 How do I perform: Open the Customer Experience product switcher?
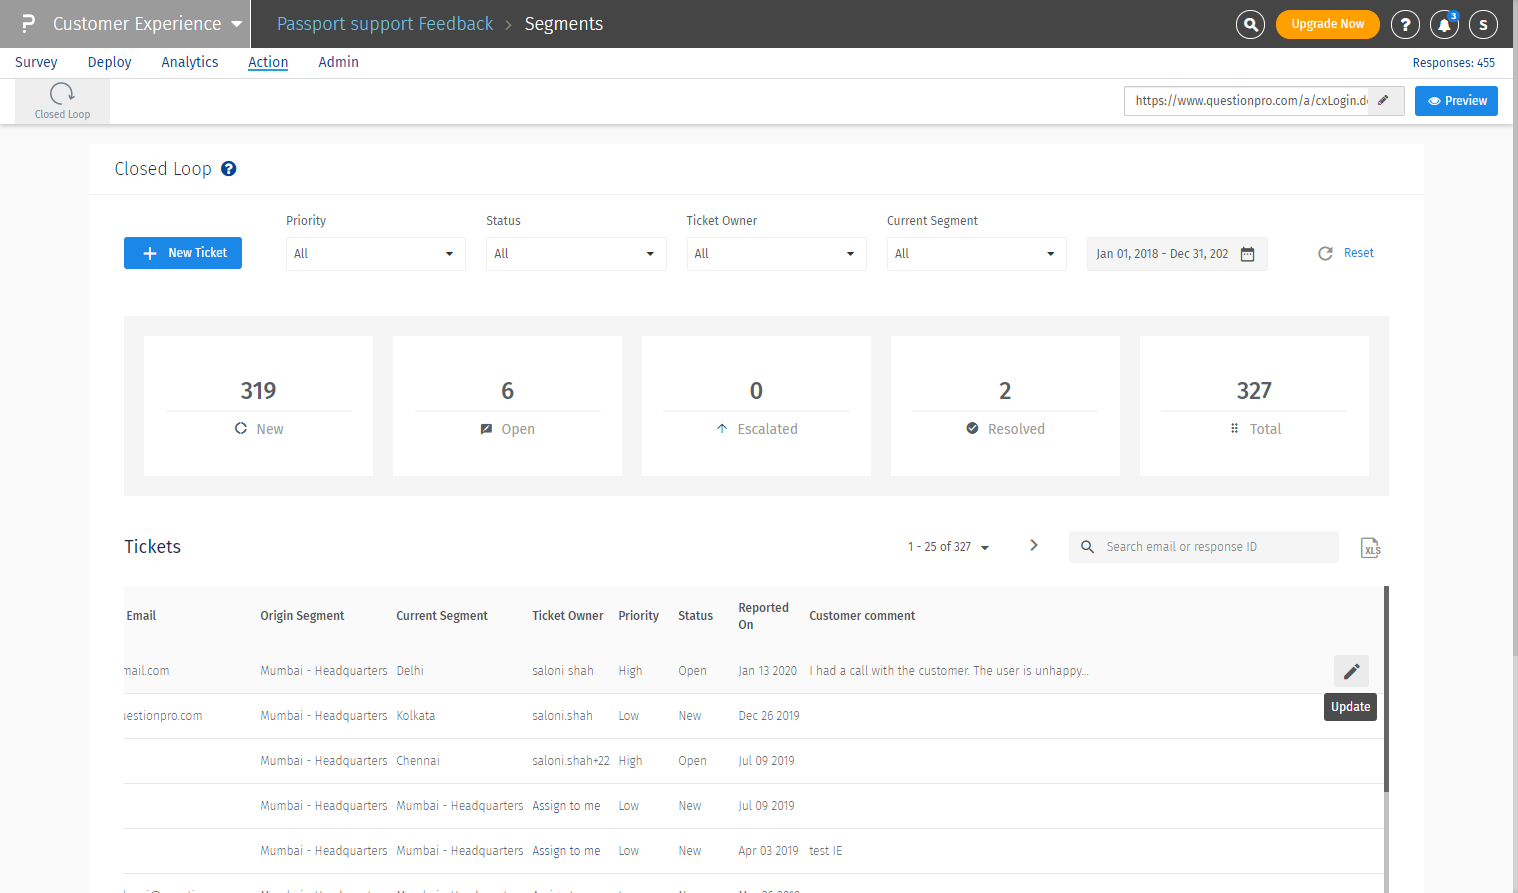135,24
